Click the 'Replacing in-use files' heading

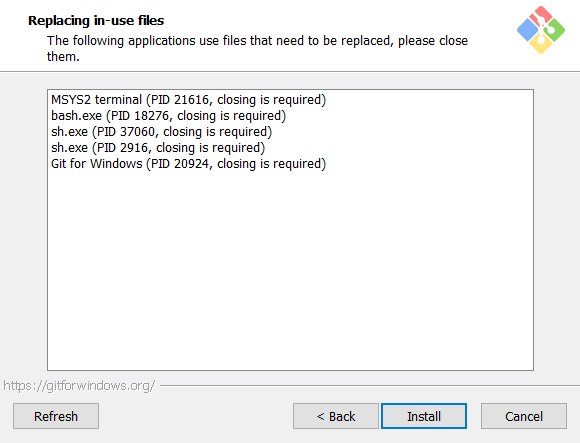(96, 20)
